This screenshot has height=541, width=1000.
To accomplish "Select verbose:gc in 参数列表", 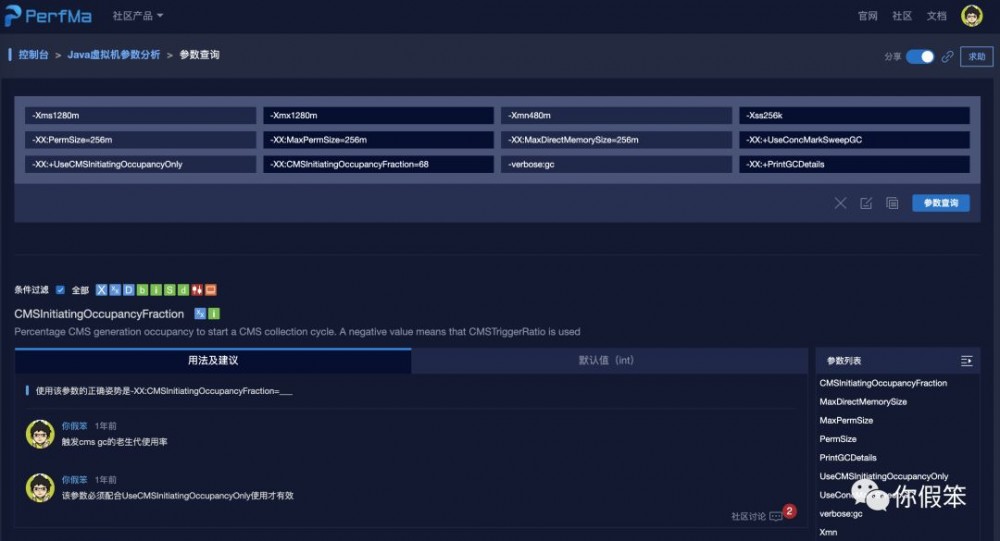I will [841, 514].
